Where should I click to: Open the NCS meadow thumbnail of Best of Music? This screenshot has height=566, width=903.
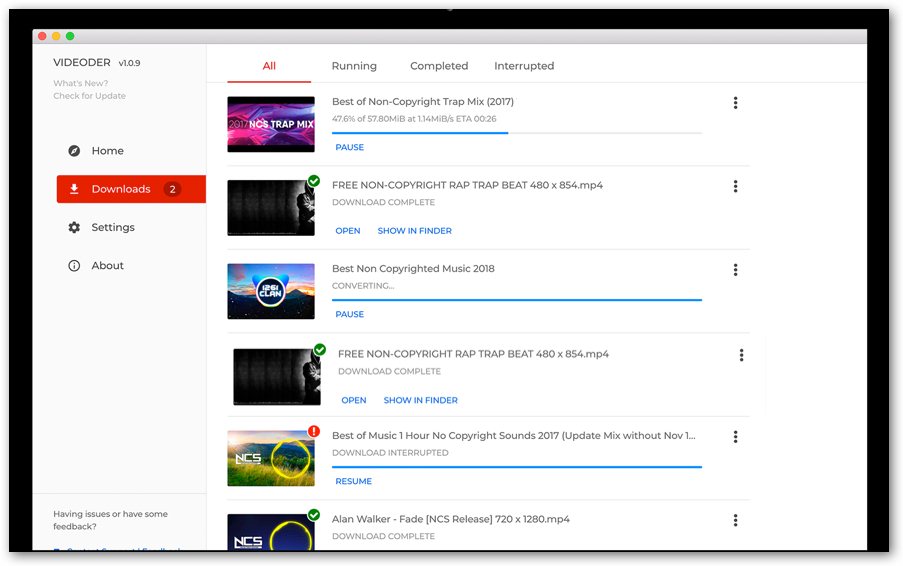271,458
